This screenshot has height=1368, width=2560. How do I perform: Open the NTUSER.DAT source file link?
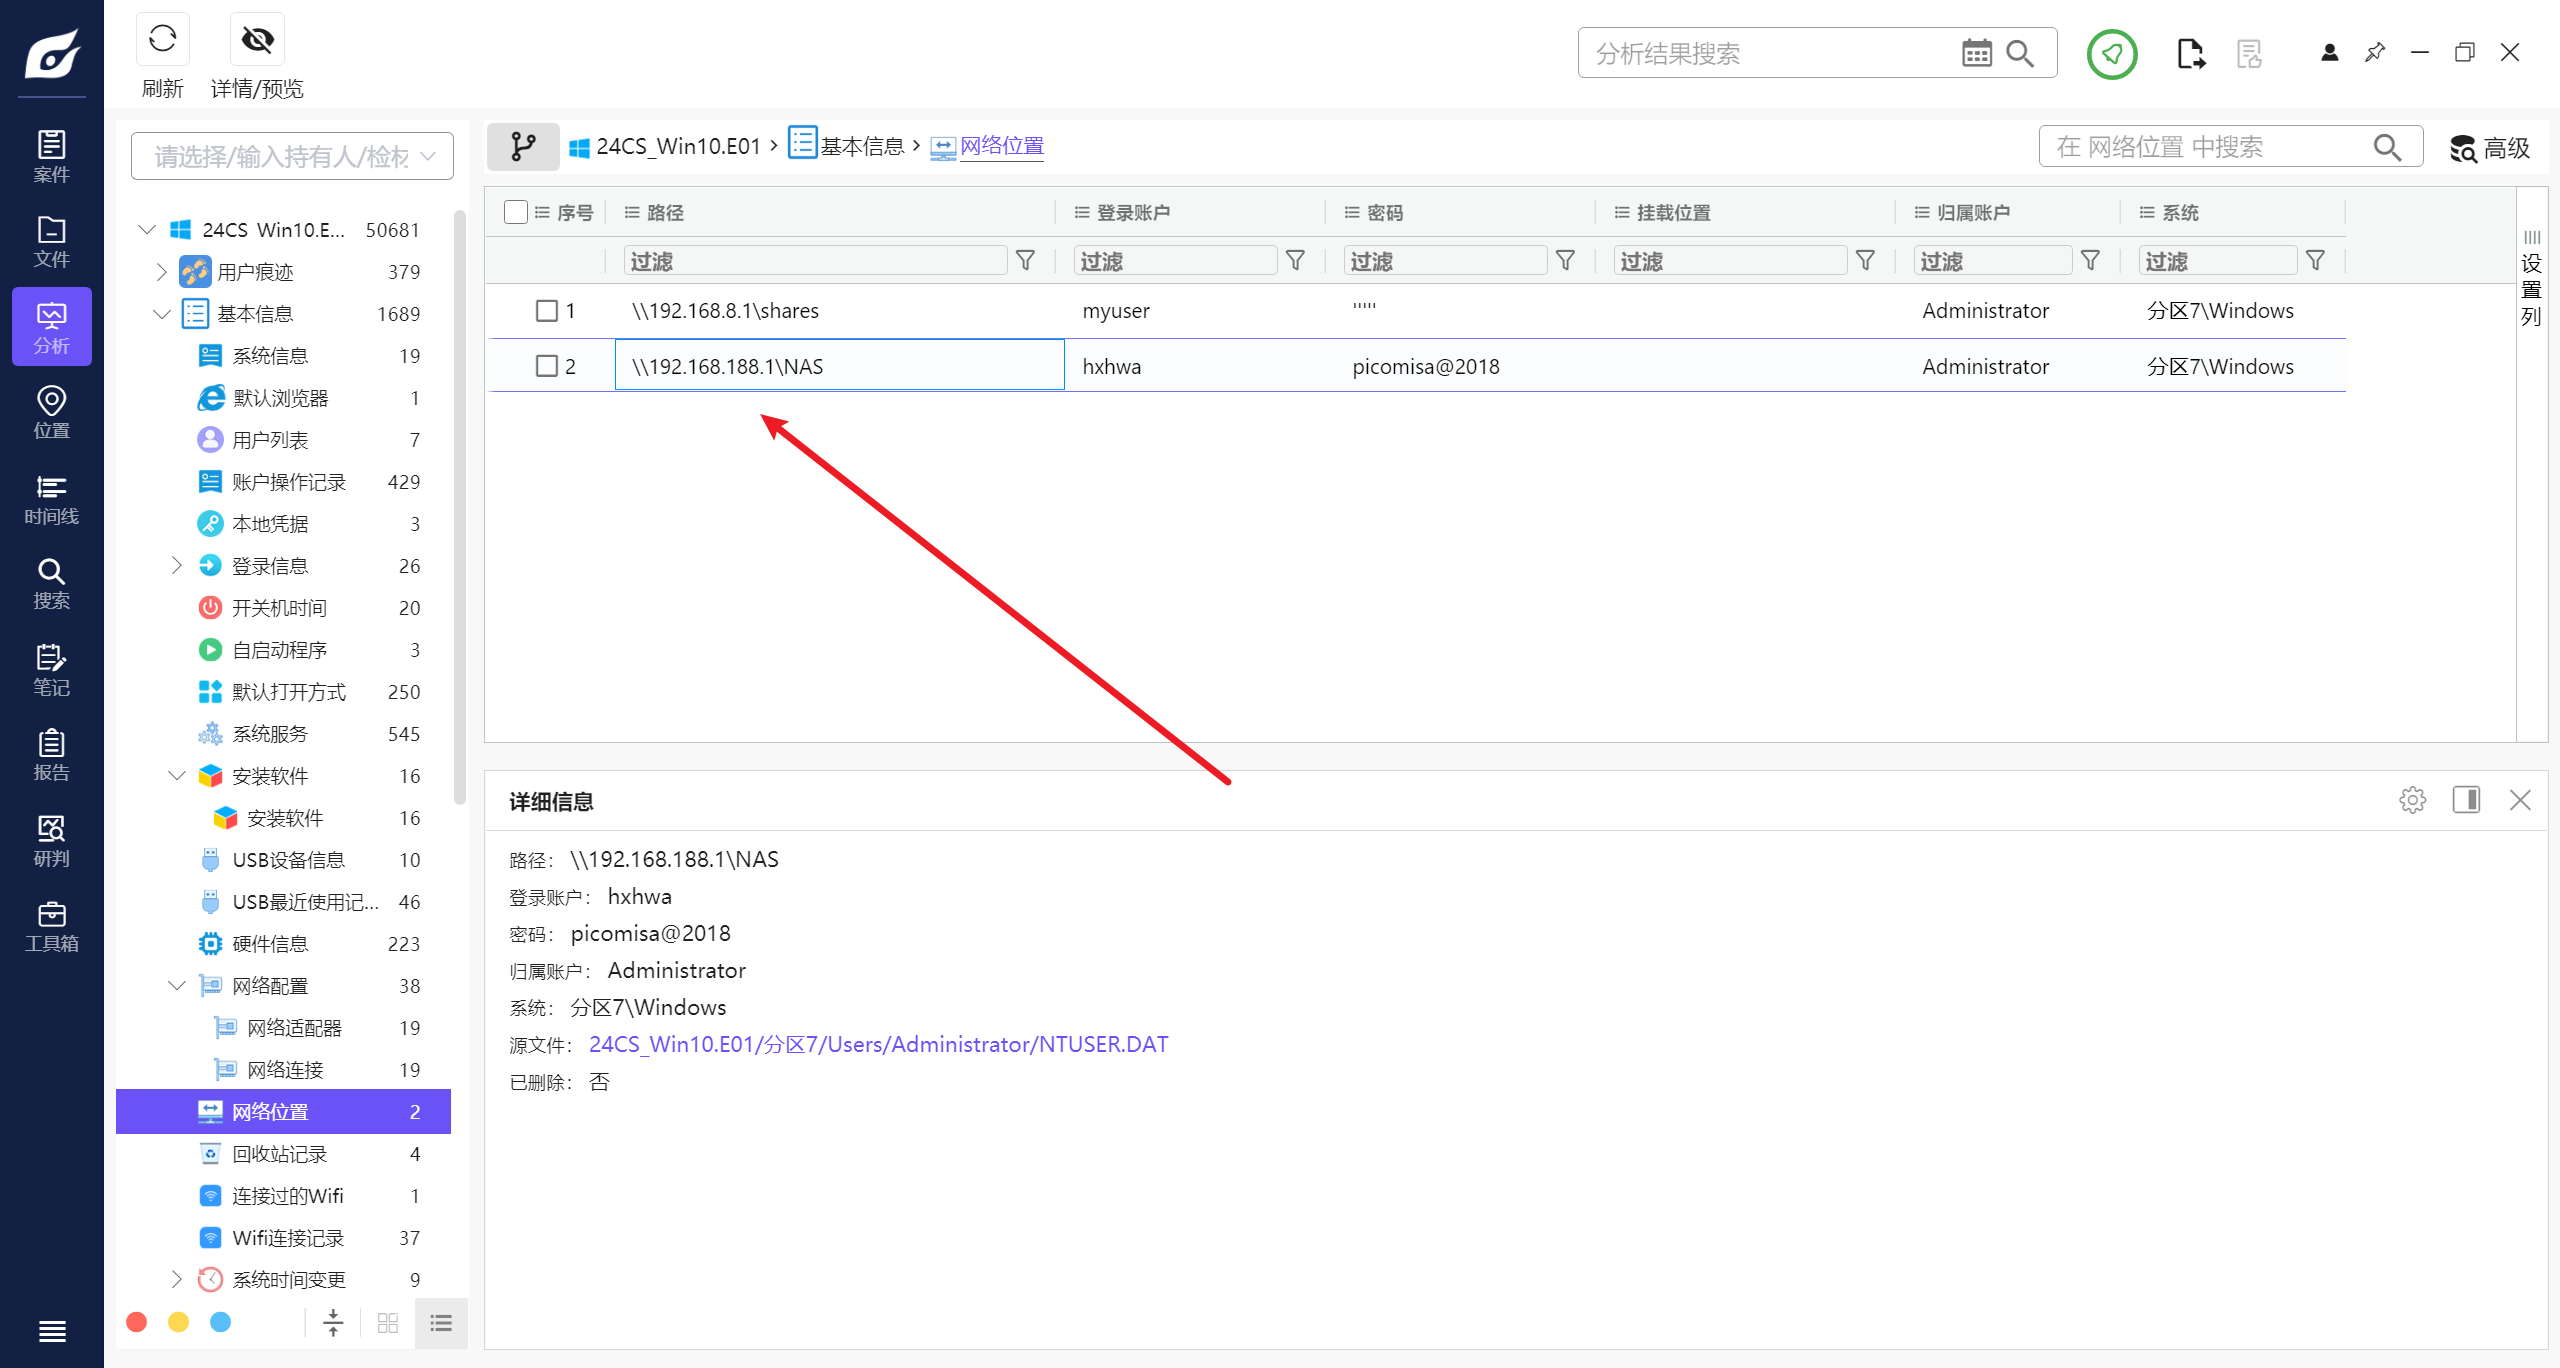point(878,1044)
